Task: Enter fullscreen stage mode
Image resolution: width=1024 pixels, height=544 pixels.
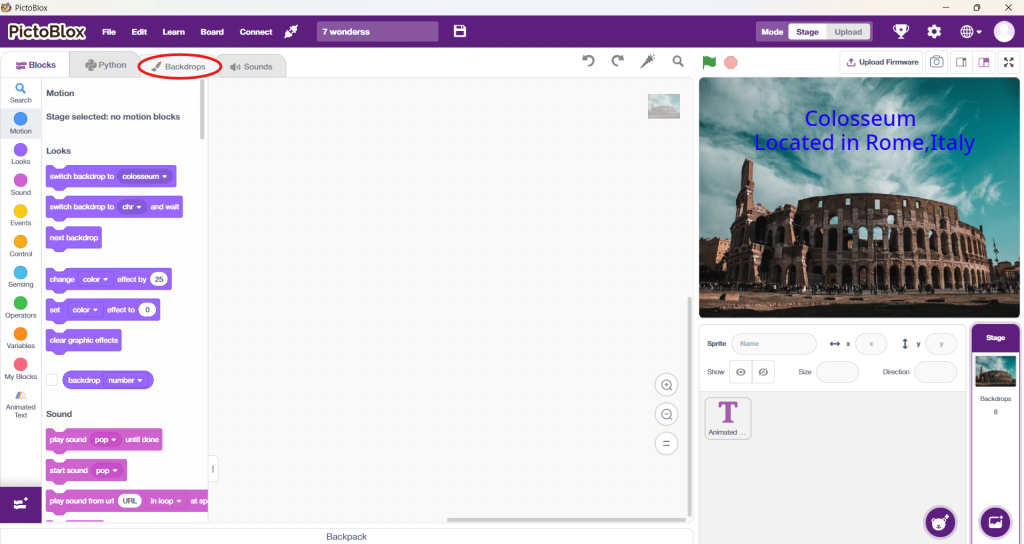Action: [x=1009, y=62]
